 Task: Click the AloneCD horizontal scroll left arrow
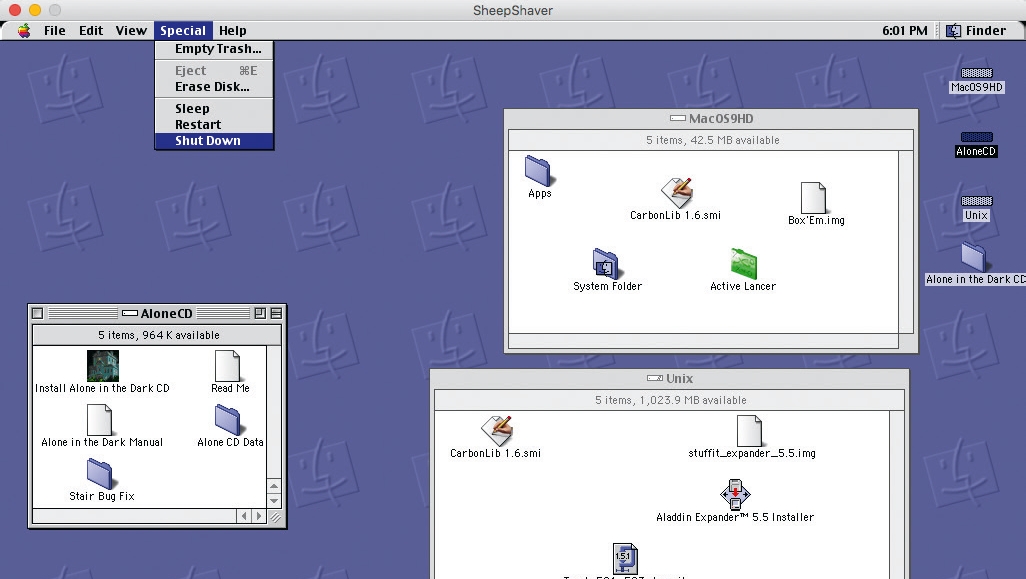[x=244, y=516]
